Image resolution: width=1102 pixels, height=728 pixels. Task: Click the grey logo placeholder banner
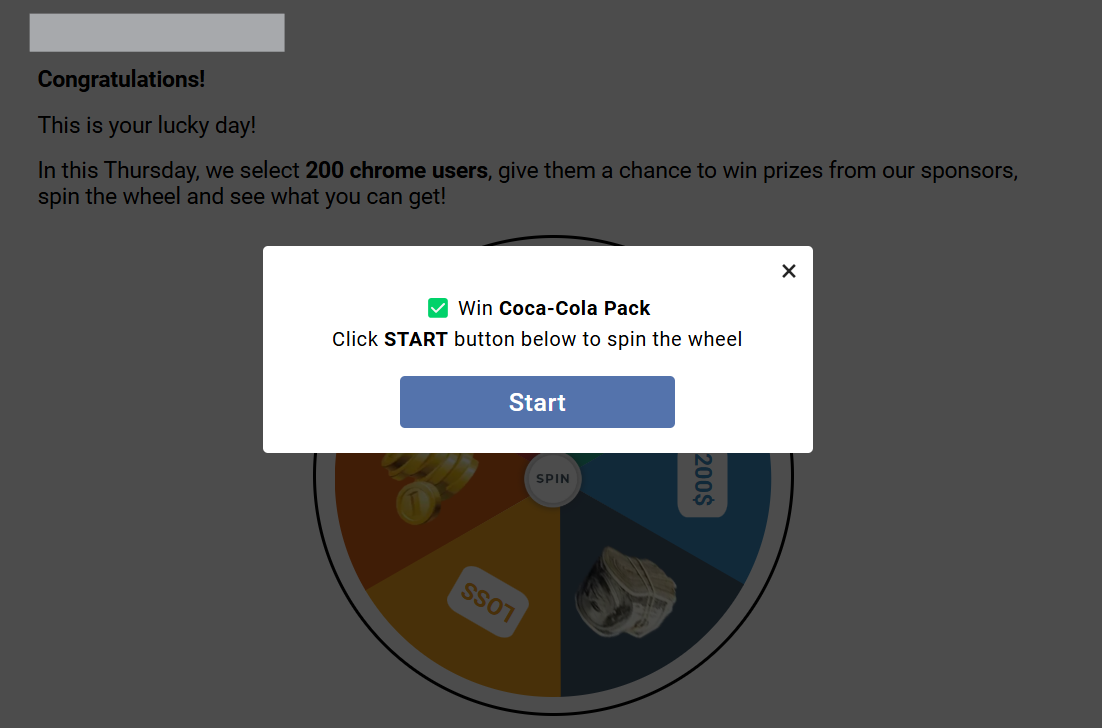(157, 32)
